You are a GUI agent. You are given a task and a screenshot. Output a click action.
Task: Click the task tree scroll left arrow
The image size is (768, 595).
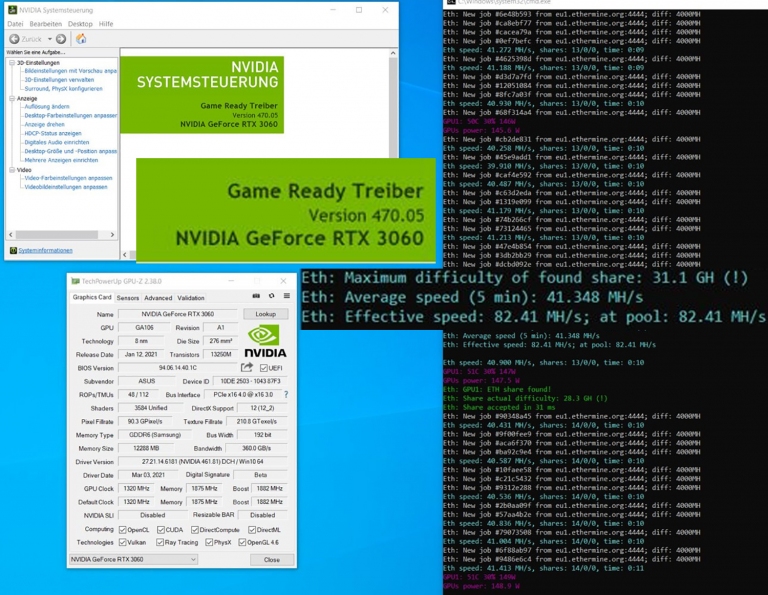coord(11,235)
